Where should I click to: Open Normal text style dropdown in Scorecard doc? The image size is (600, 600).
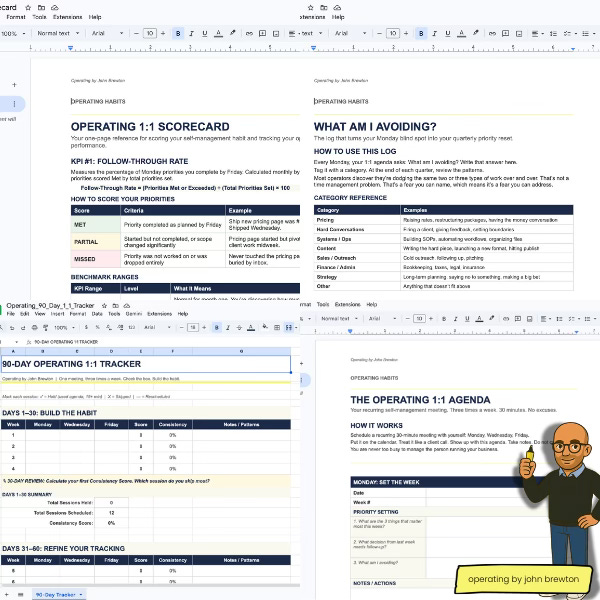click(58, 33)
